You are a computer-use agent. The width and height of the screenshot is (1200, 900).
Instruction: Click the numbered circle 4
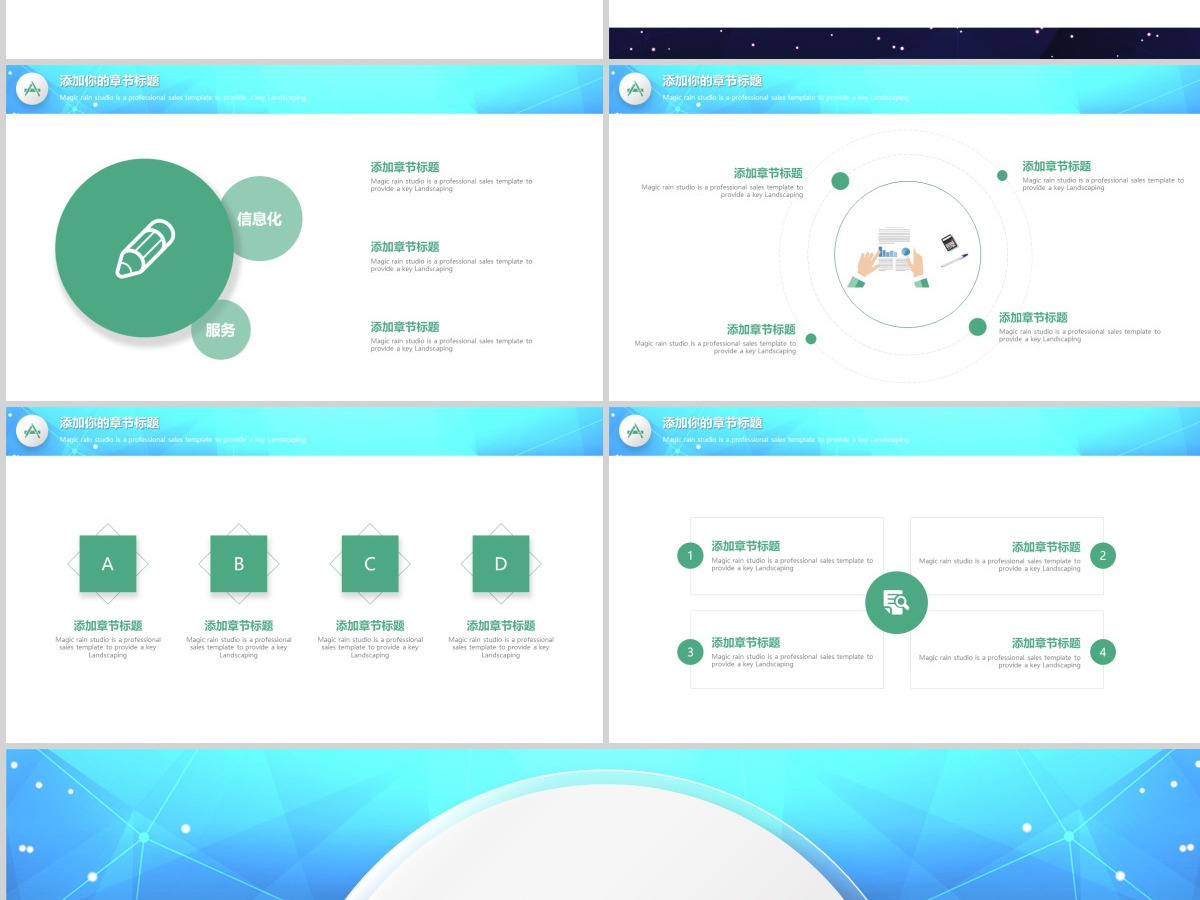coord(1103,653)
